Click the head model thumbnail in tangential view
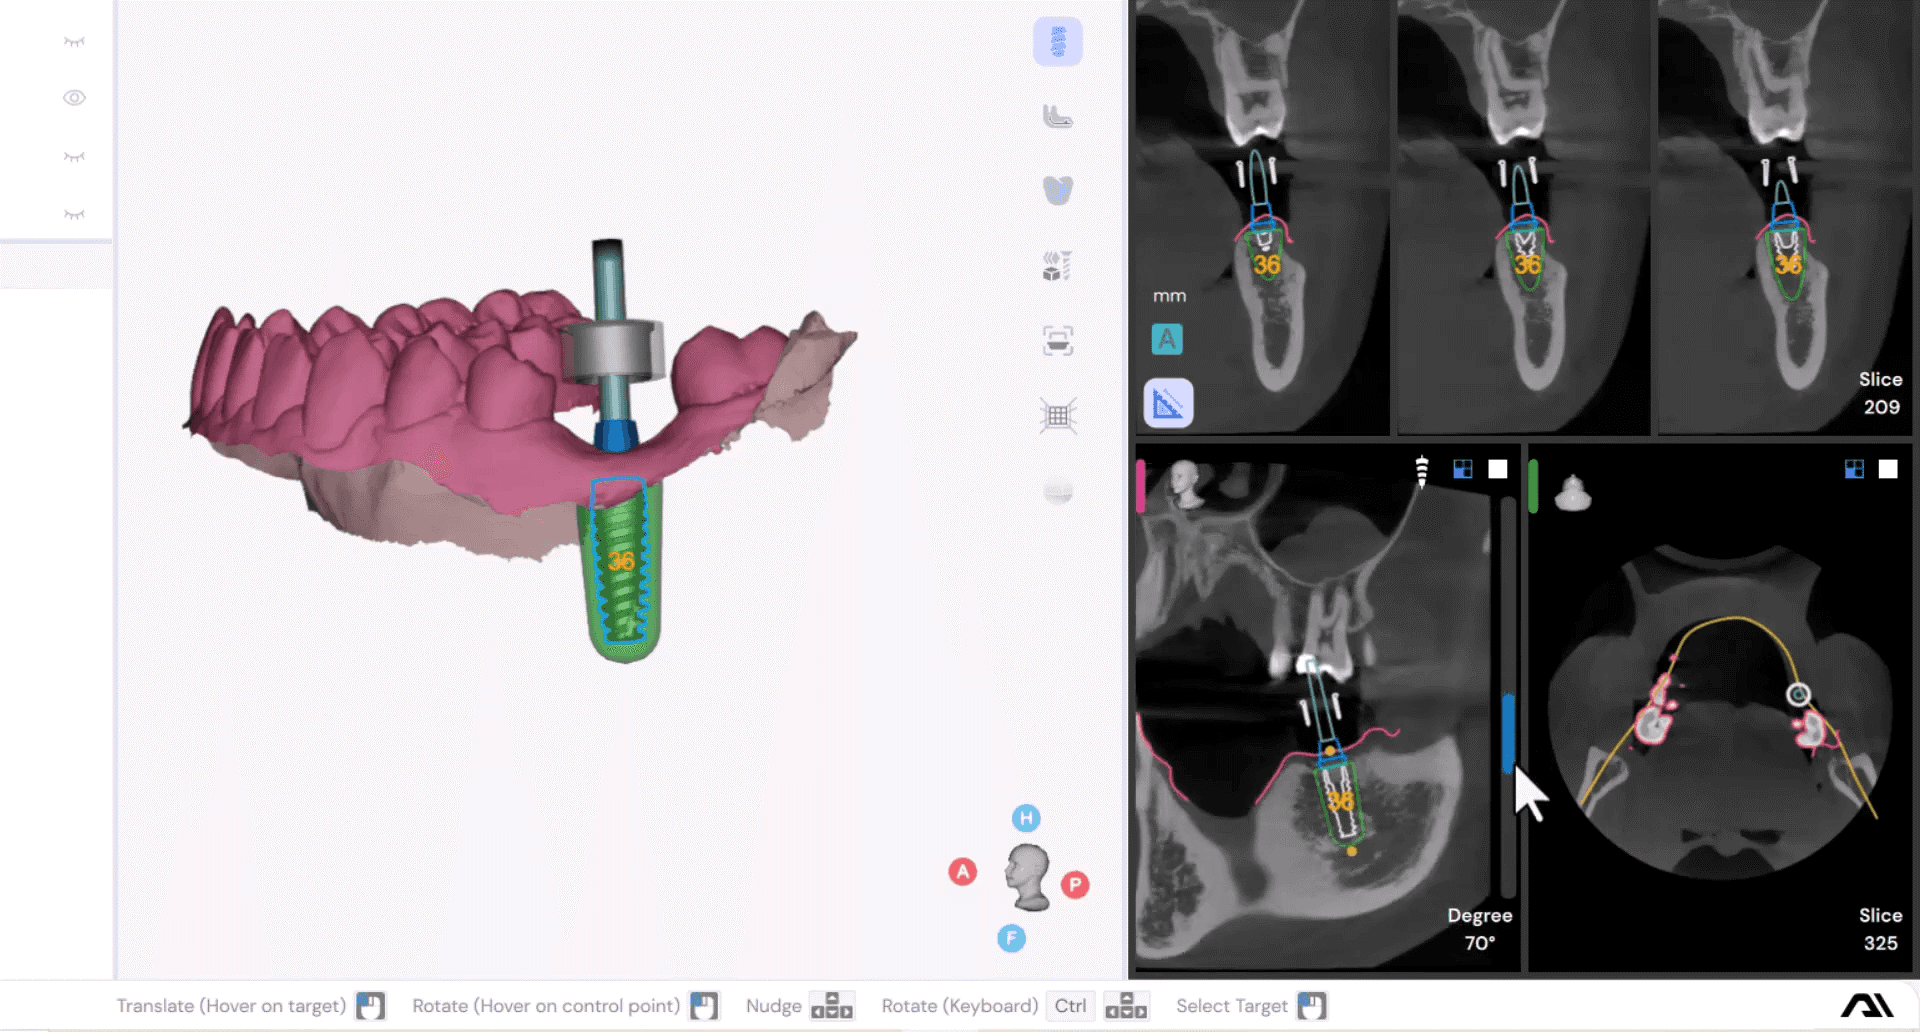 click(x=1186, y=484)
